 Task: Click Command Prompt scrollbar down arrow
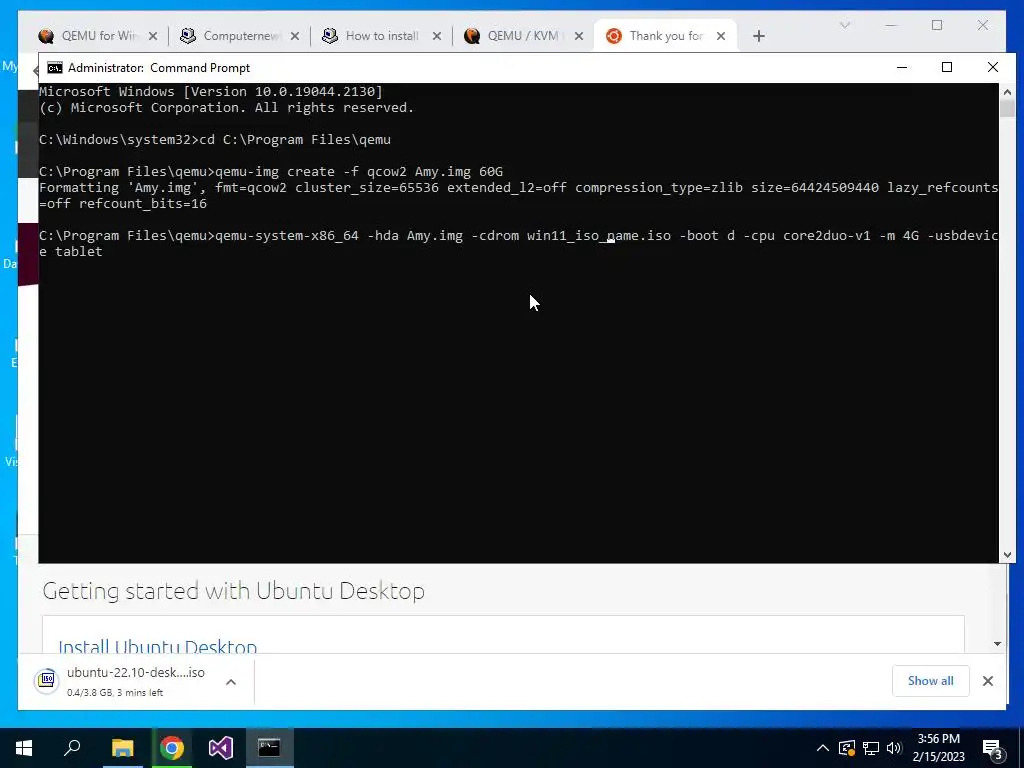(x=1007, y=555)
